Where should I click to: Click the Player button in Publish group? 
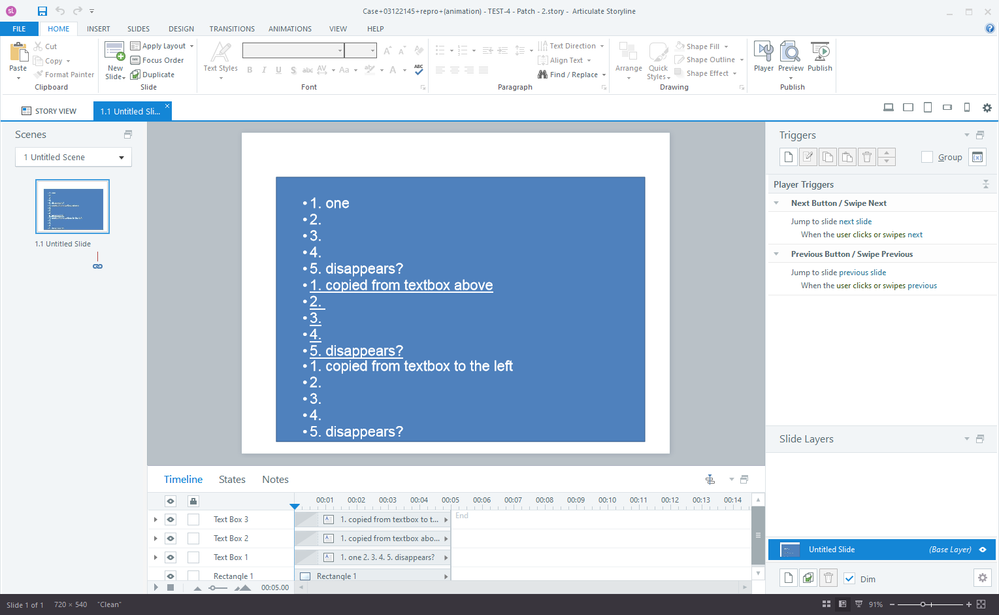click(763, 56)
